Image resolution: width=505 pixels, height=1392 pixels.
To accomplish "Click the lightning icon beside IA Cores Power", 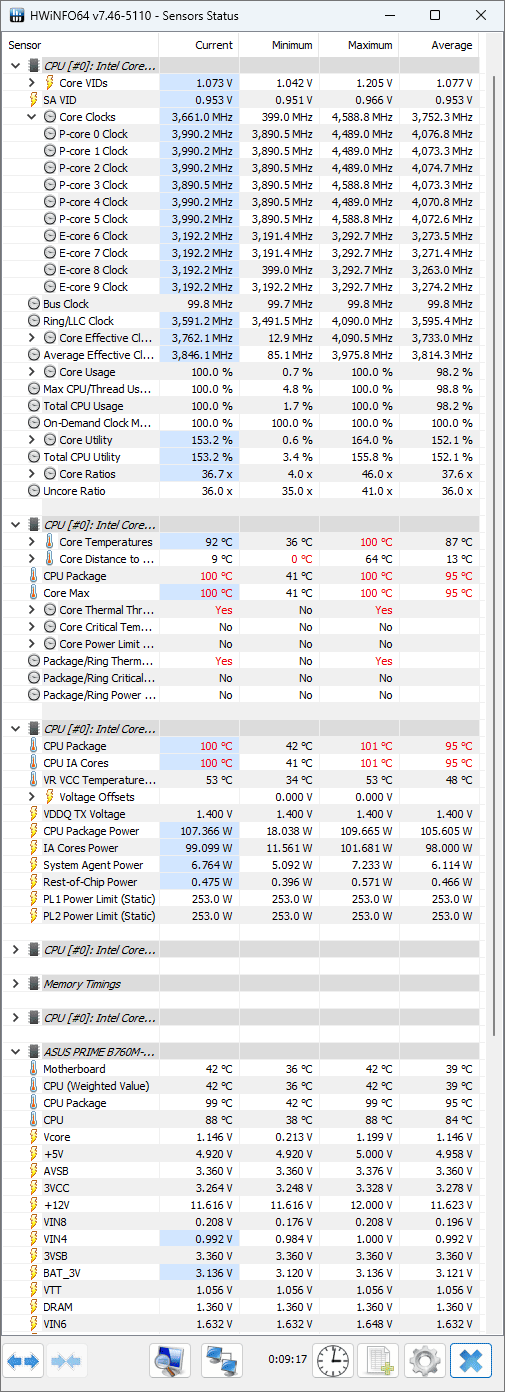I will coord(35,848).
